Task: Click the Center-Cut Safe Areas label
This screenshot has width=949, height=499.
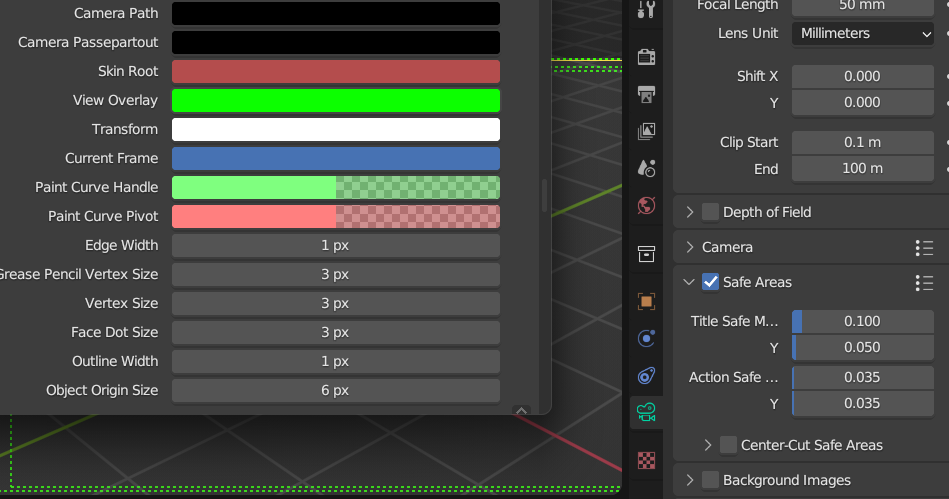Action: (812, 445)
